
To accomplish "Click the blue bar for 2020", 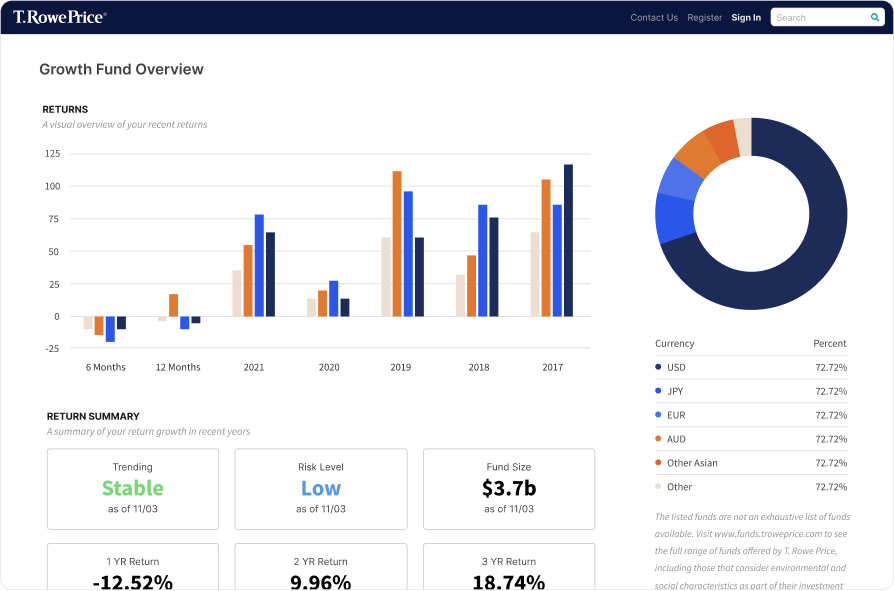I will (x=334, y=299).
